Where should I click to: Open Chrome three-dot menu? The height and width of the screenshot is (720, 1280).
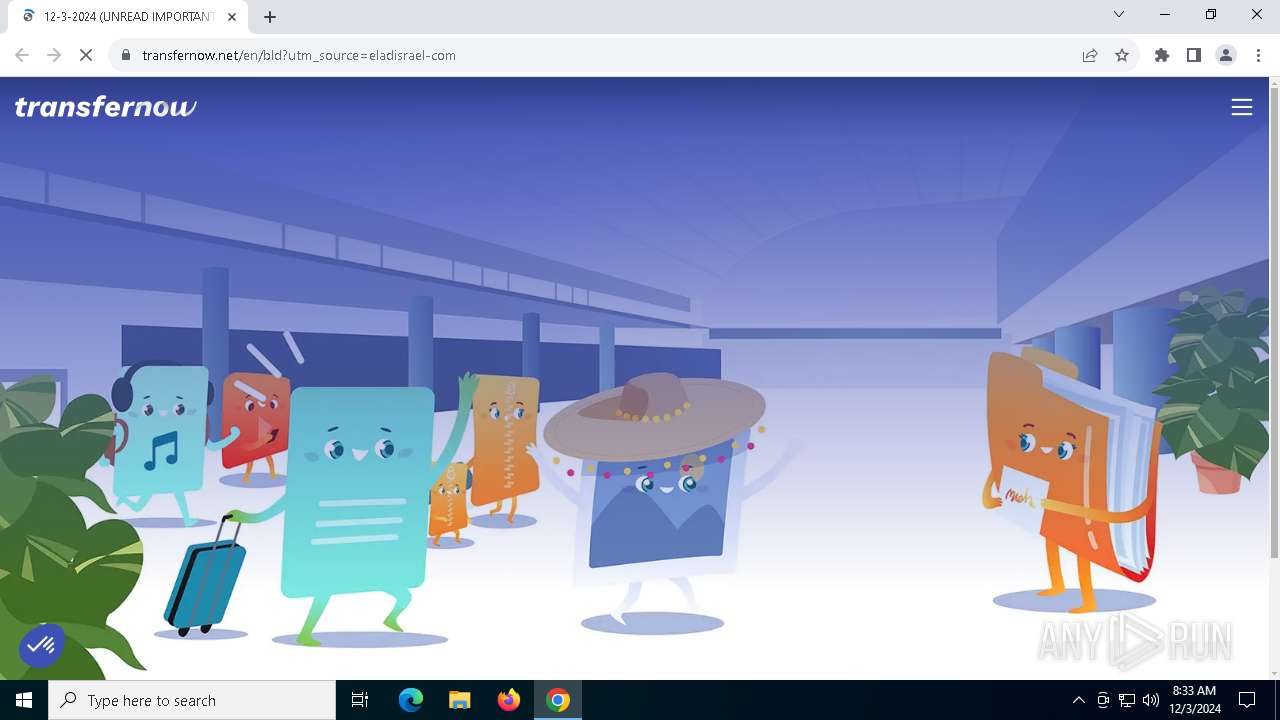click(x=1258, y=55)
